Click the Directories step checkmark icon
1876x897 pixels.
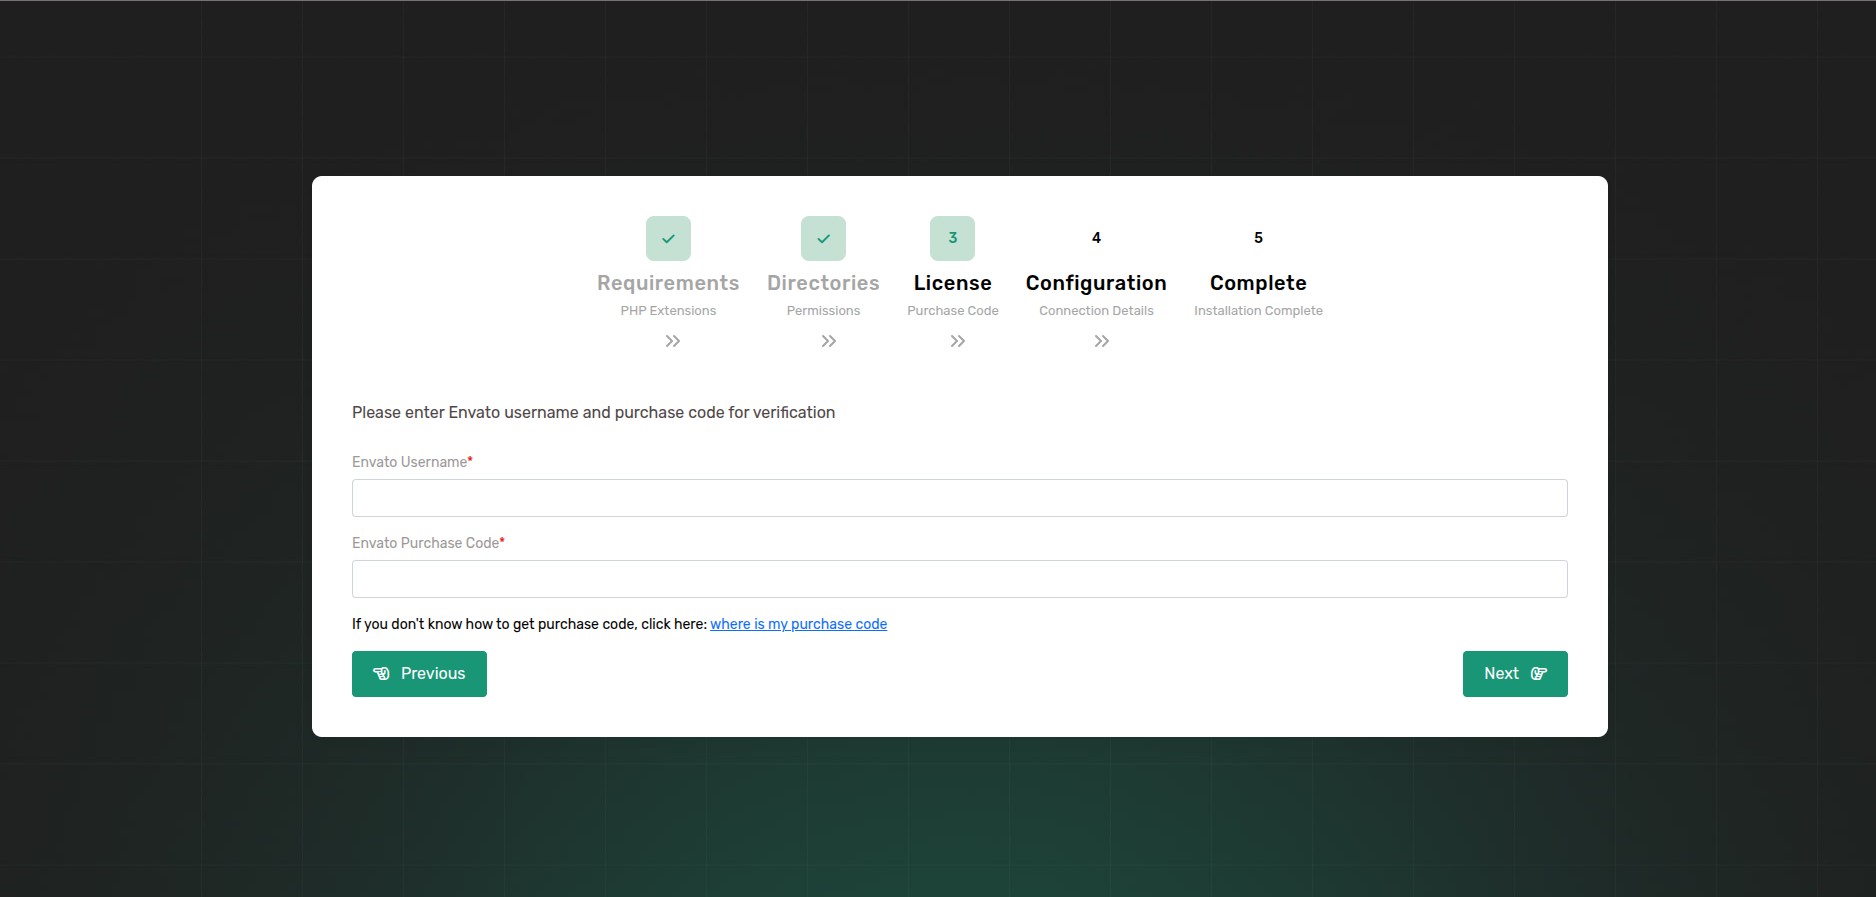[x=823, y=238]
